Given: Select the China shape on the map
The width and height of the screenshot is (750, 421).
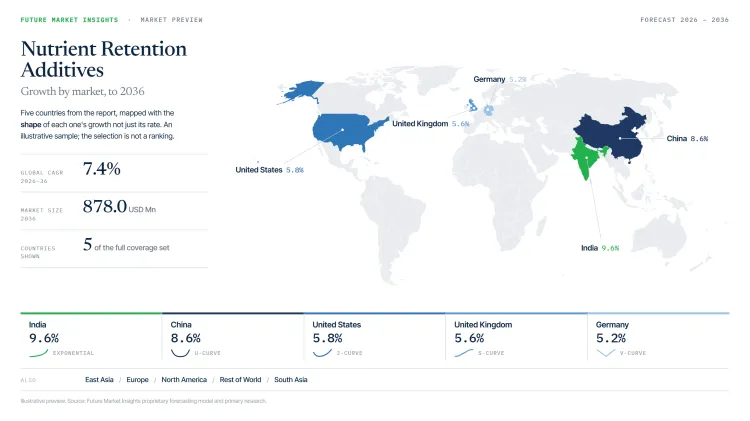Looking at the screenshot, I should click(x=619, y=138).
